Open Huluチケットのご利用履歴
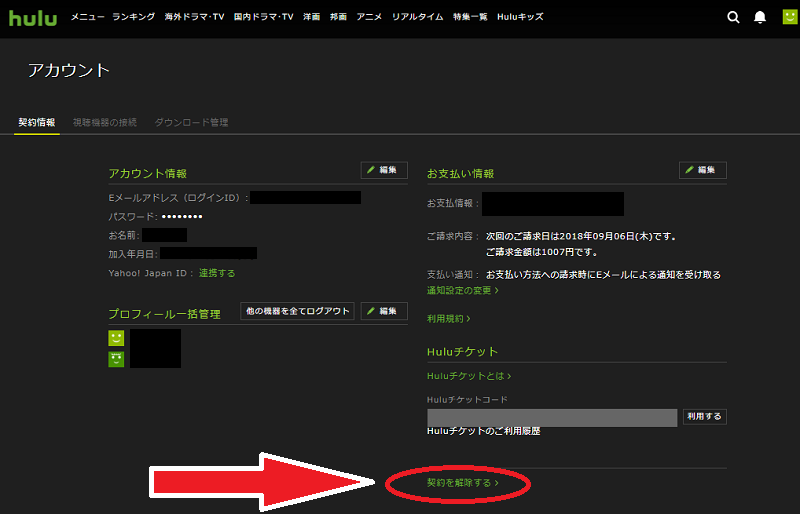 pyautogui.click(x=484, y=431)
